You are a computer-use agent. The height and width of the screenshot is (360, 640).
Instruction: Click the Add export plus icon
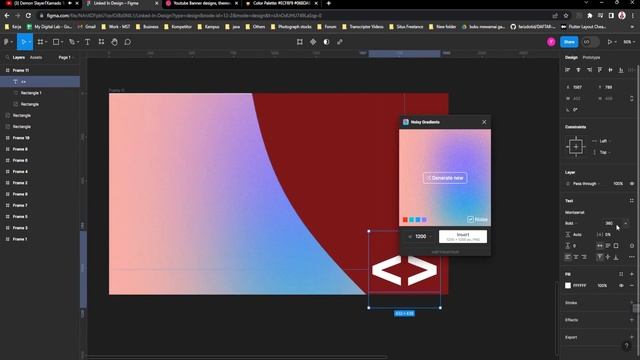point(632,337)
